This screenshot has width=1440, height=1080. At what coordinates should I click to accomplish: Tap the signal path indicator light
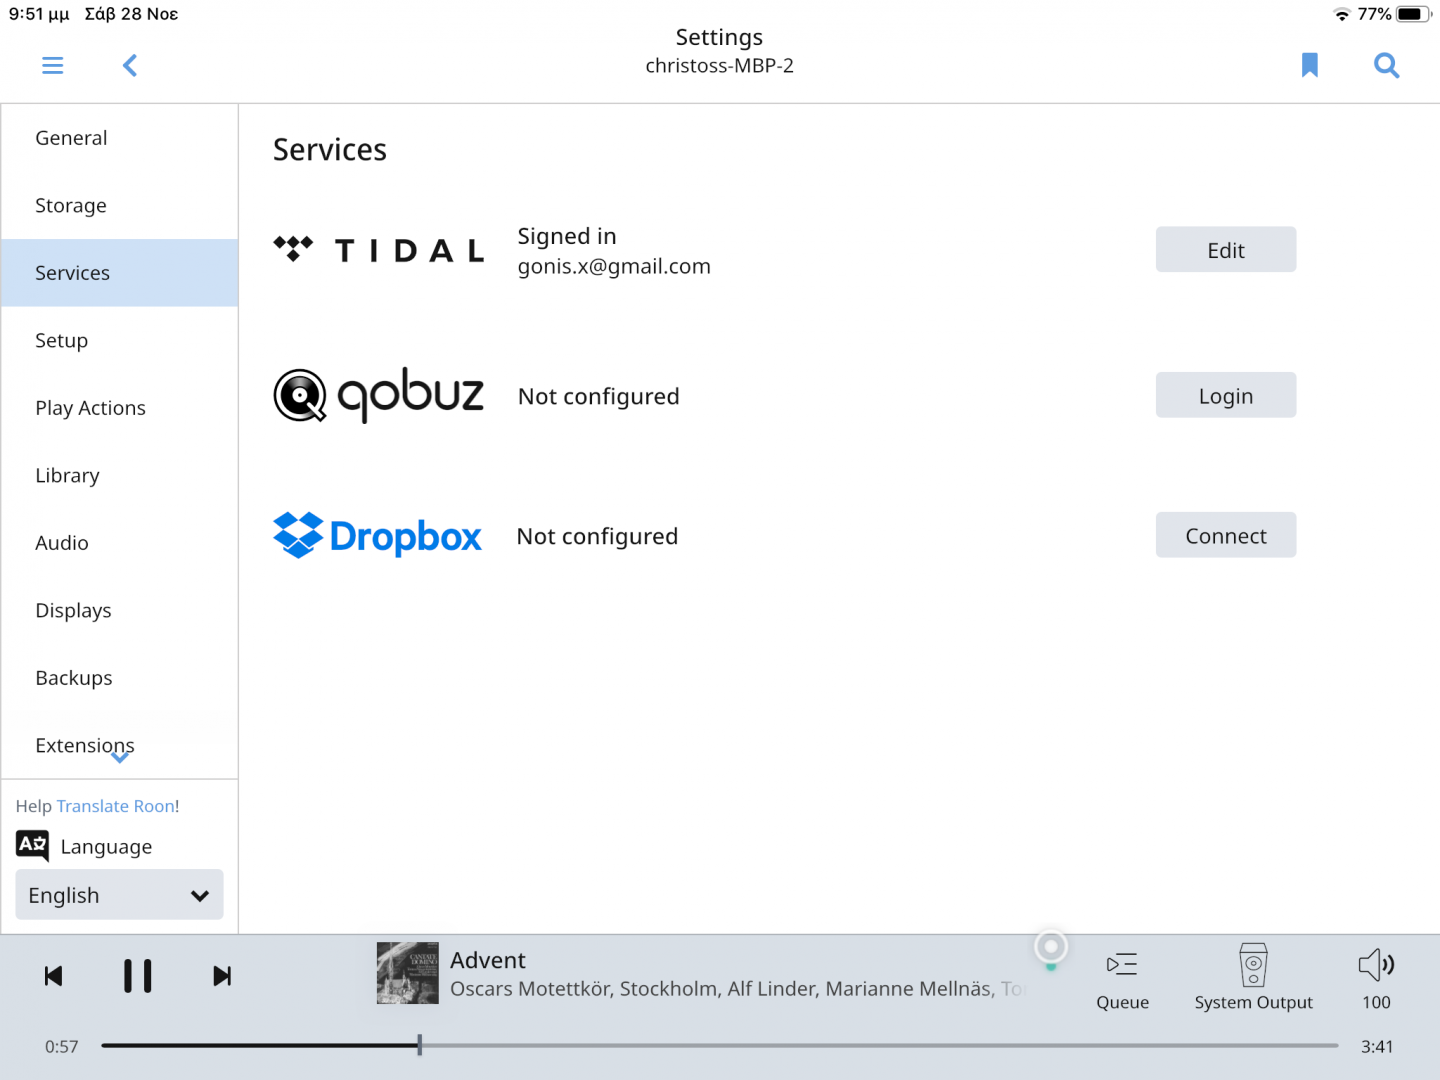[x=1051, y=946]
